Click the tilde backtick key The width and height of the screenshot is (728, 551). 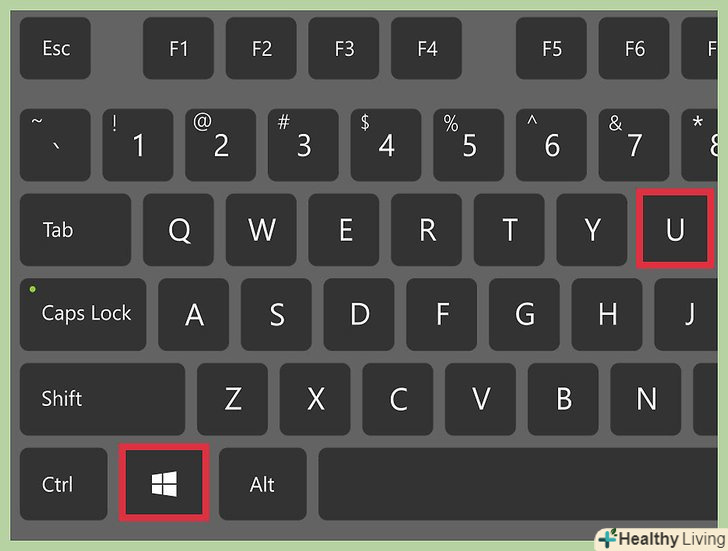(x=55, y=145)
